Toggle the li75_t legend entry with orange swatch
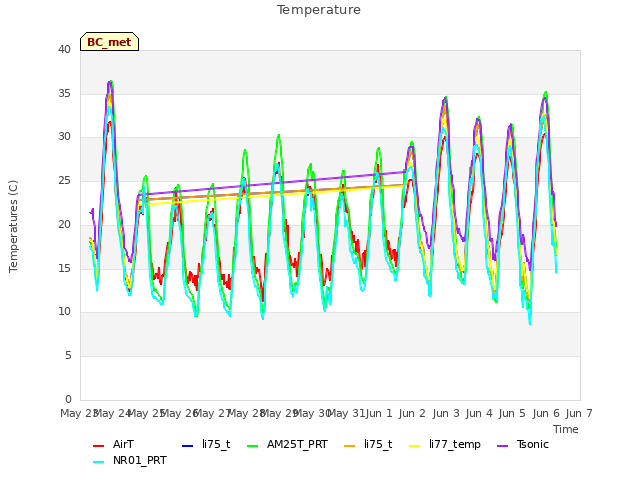The width and height of the screenshot is (640, 480). tap(368, 444)
